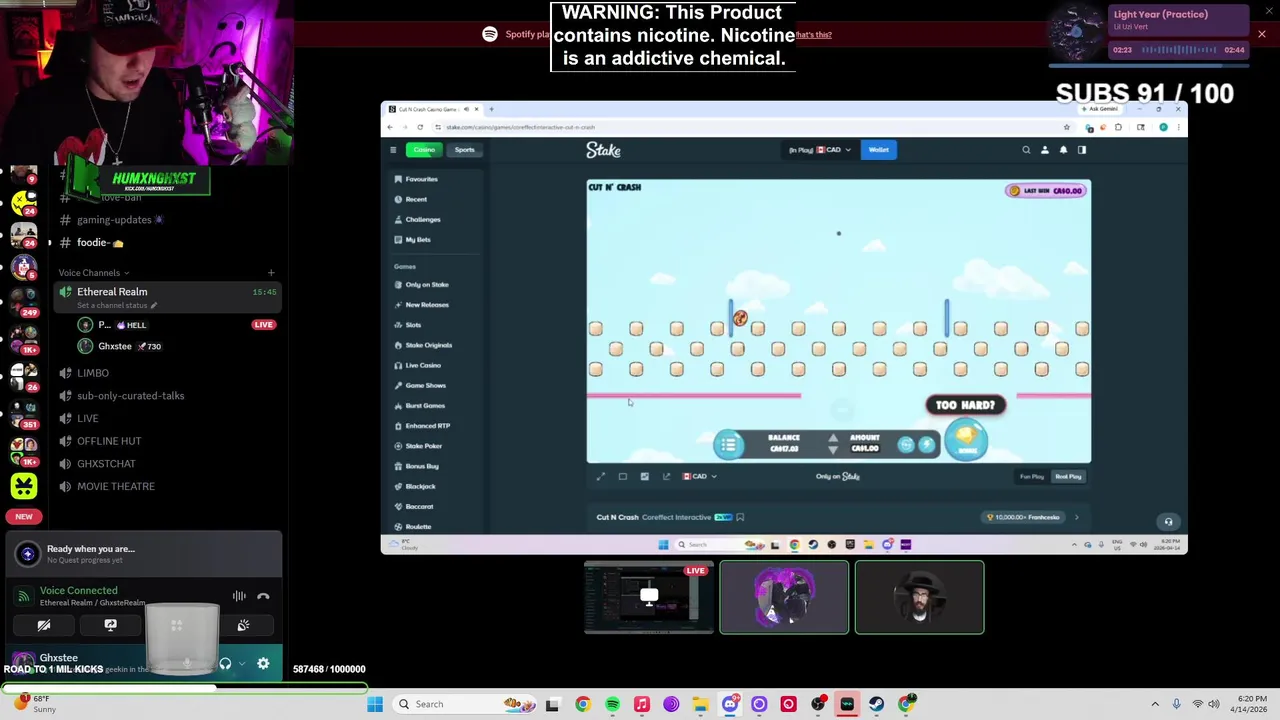Open the Stake live support headset button
Screen dimensions: 1280x720
pos(1168,521)
